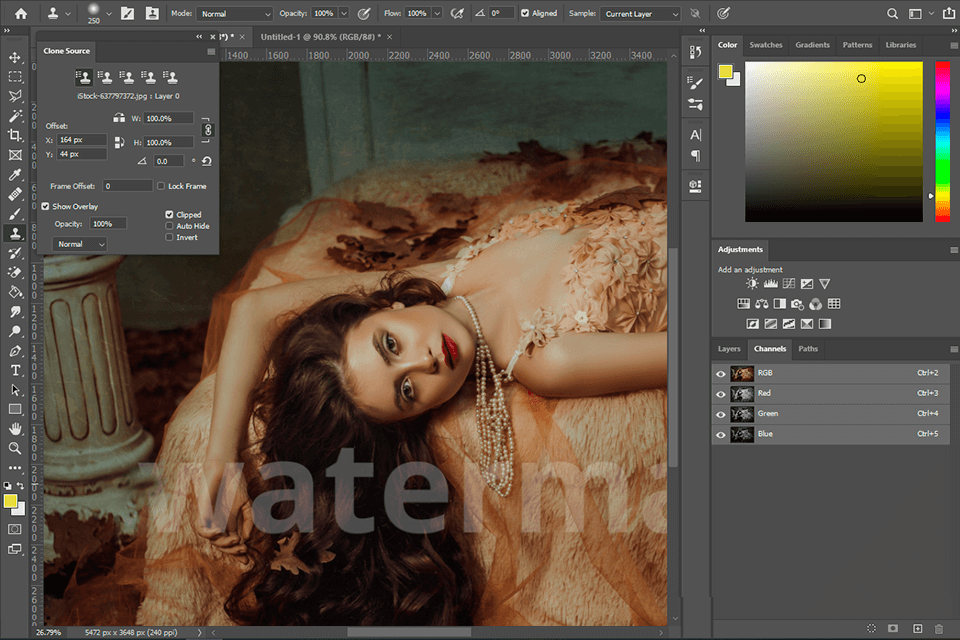Choose the Clone Stamp tool
The width and height of the screenshot is (960, 640).
pos(15,232)
